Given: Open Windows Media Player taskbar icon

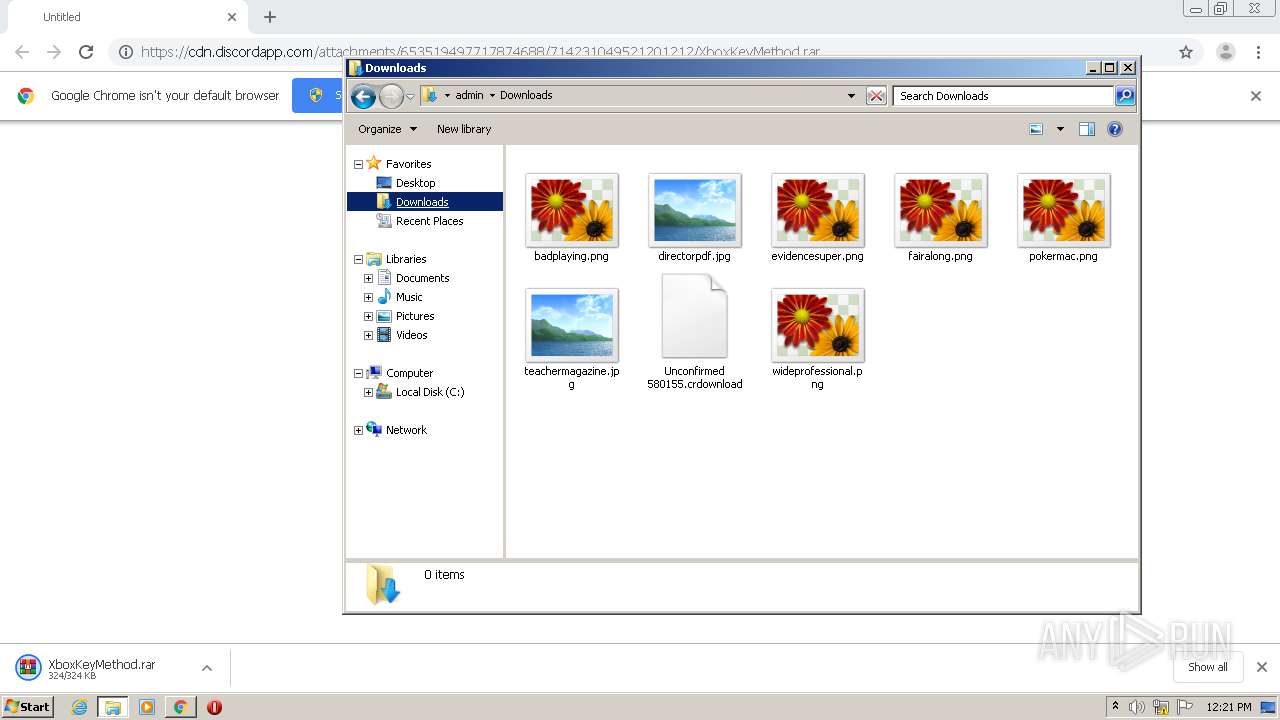Looking at the screenshot, I should pyautogui.click(x=147, y=707).
